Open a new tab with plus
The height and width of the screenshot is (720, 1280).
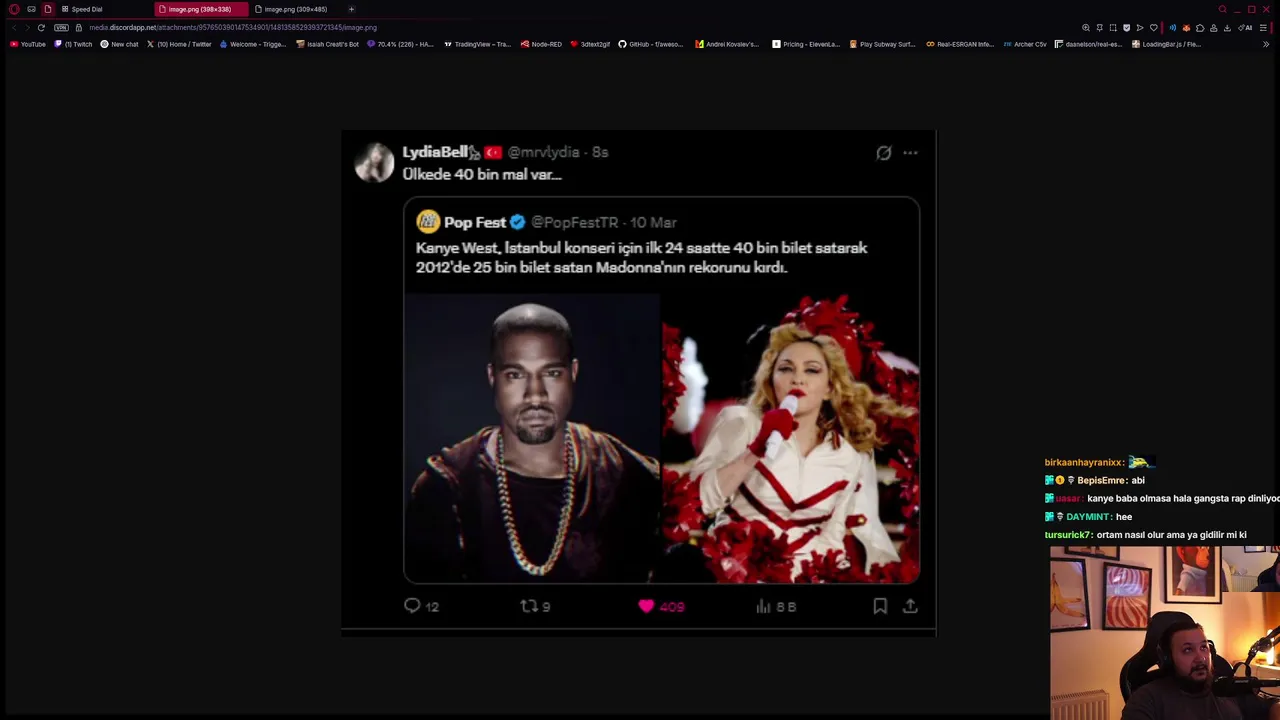coord(351,9)
